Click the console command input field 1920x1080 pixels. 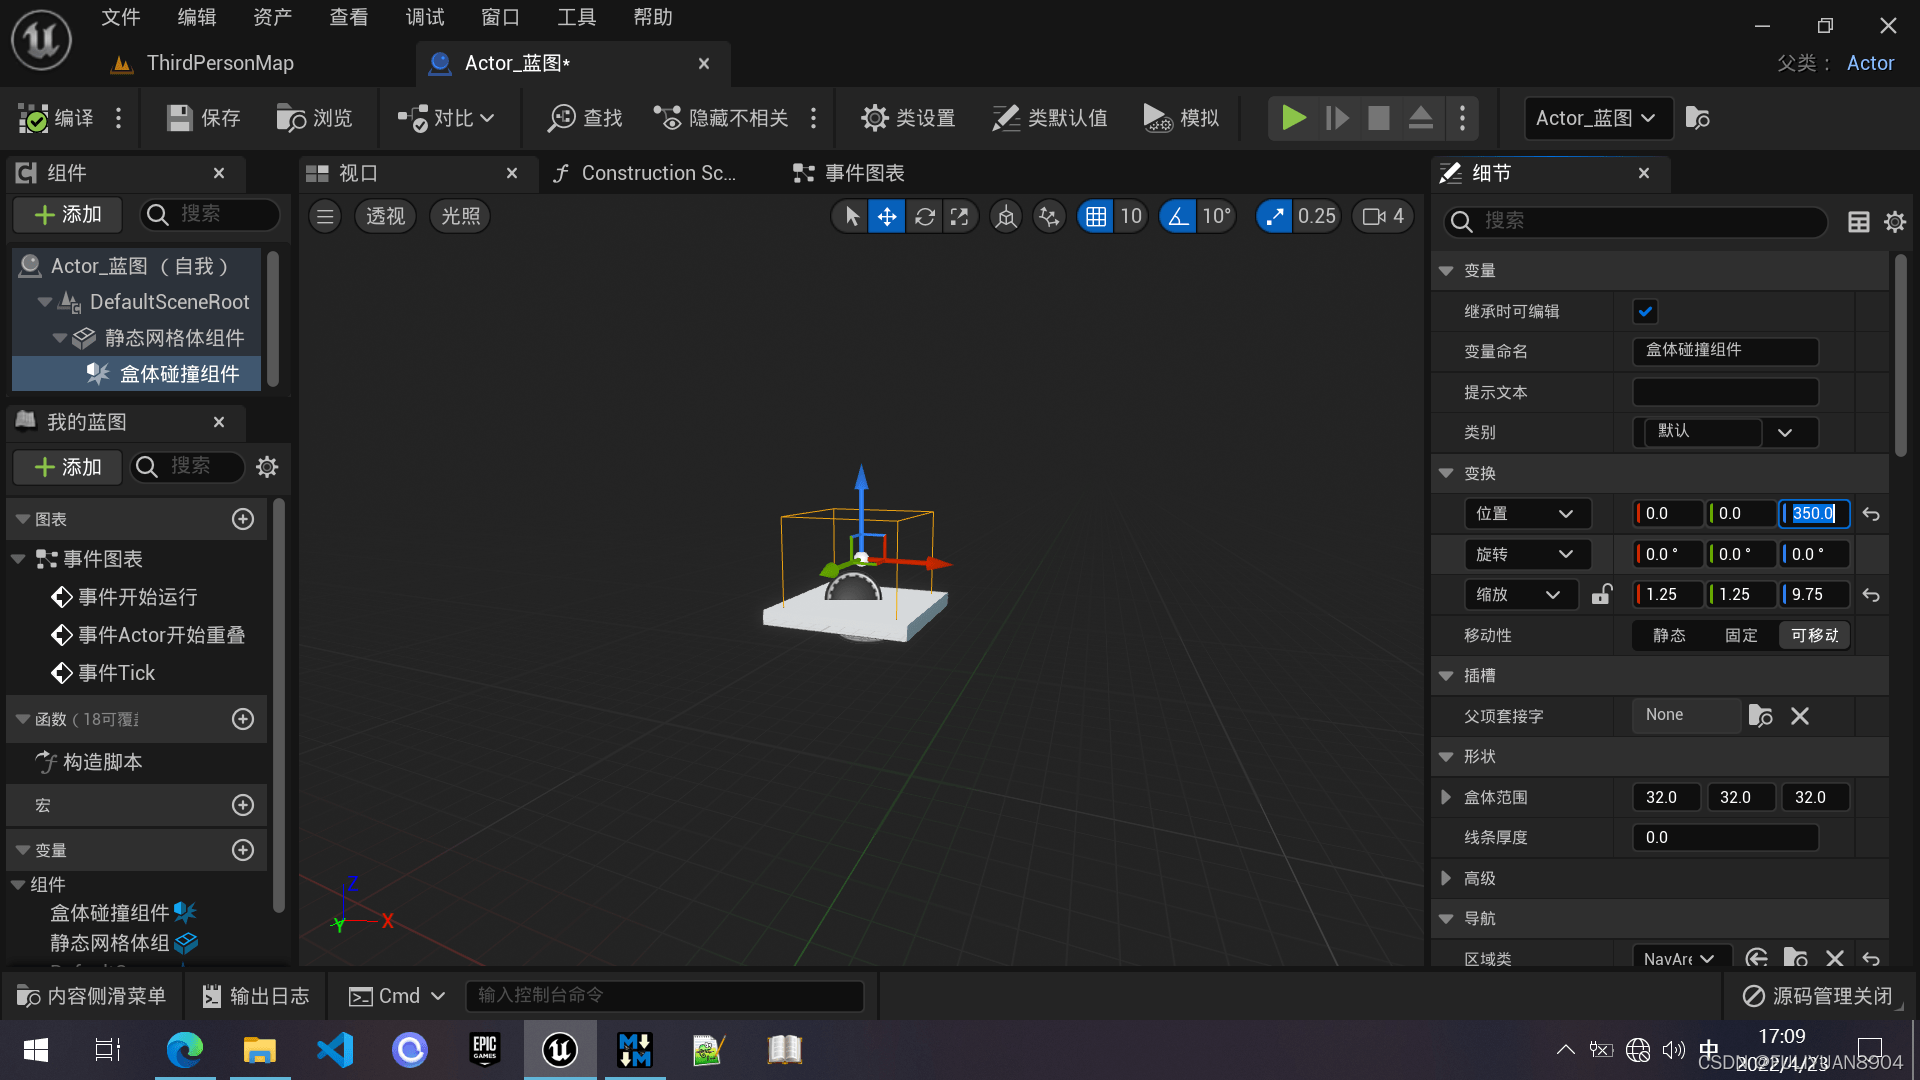664,996
